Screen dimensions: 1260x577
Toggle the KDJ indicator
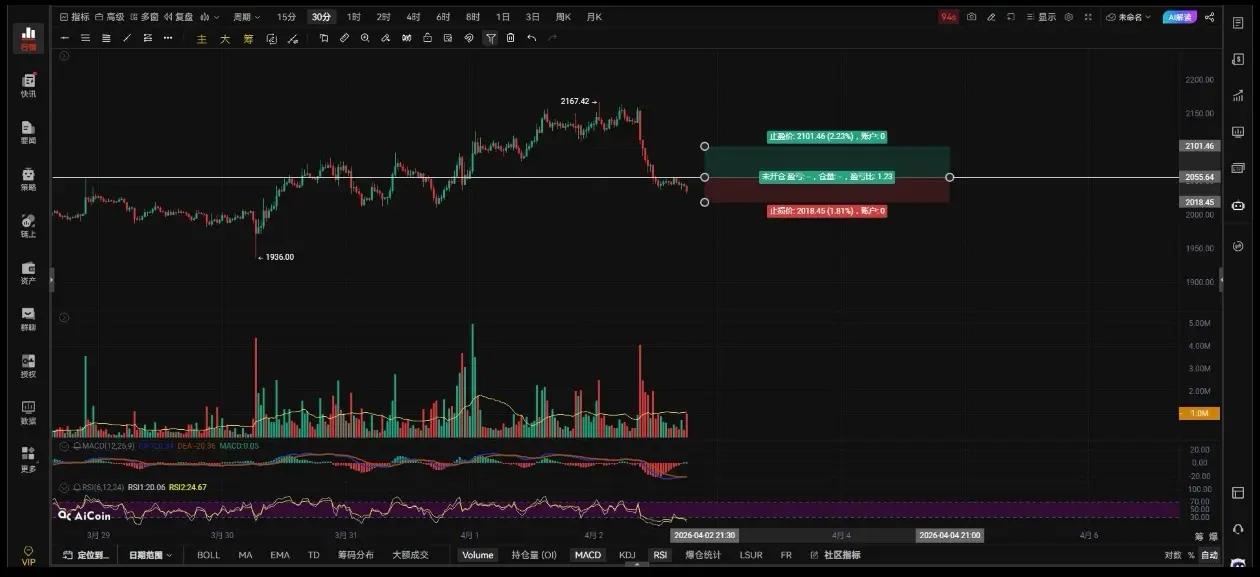[x=627, y=554]
